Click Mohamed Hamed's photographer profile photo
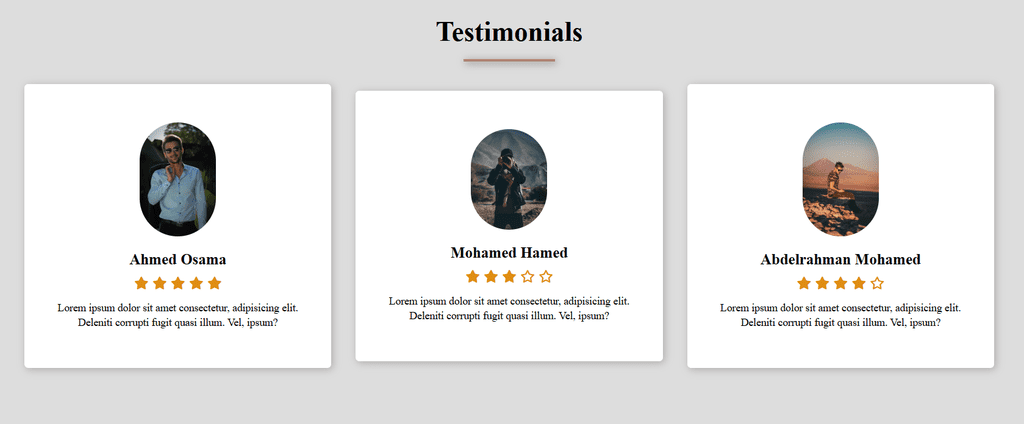This screenshot has width=1024, height=424. coord(509,179)
